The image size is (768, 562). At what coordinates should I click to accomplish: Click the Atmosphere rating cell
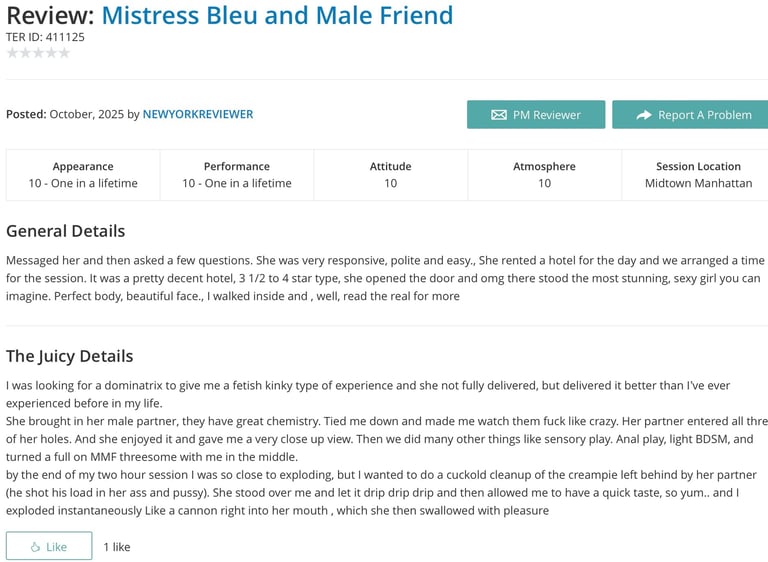544,175
